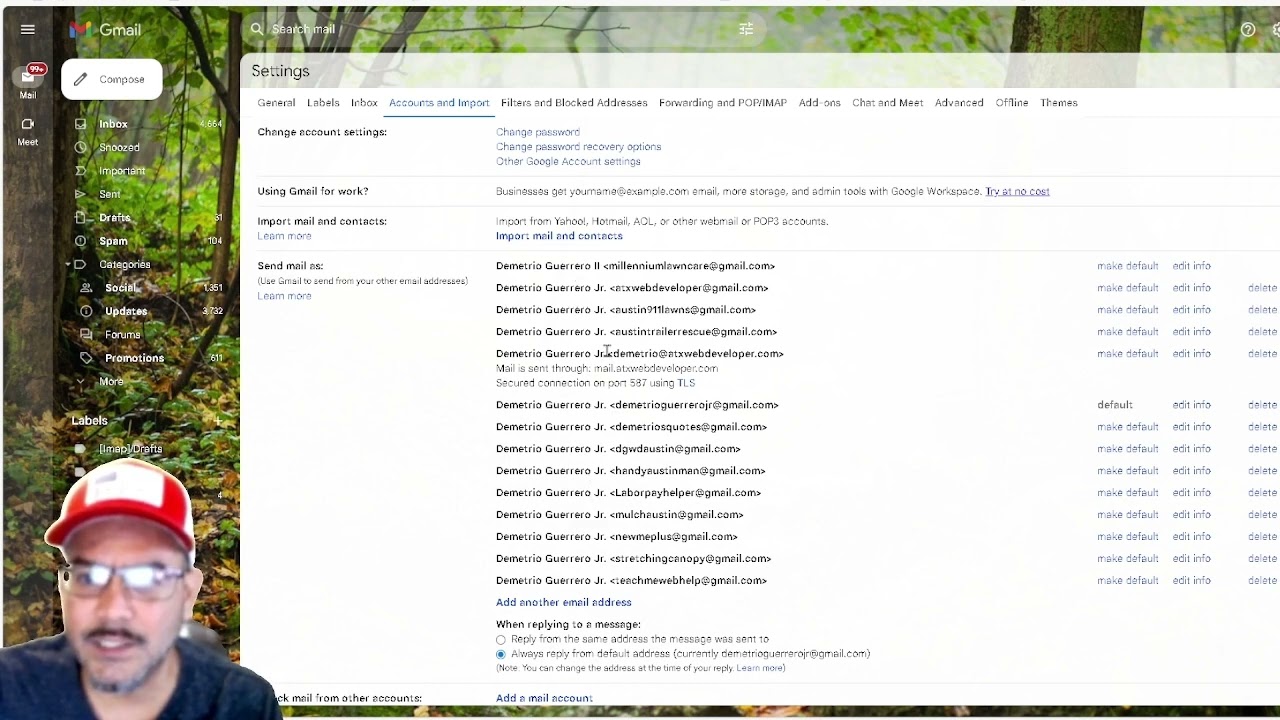Click Change password recovery options

point(578,147)
